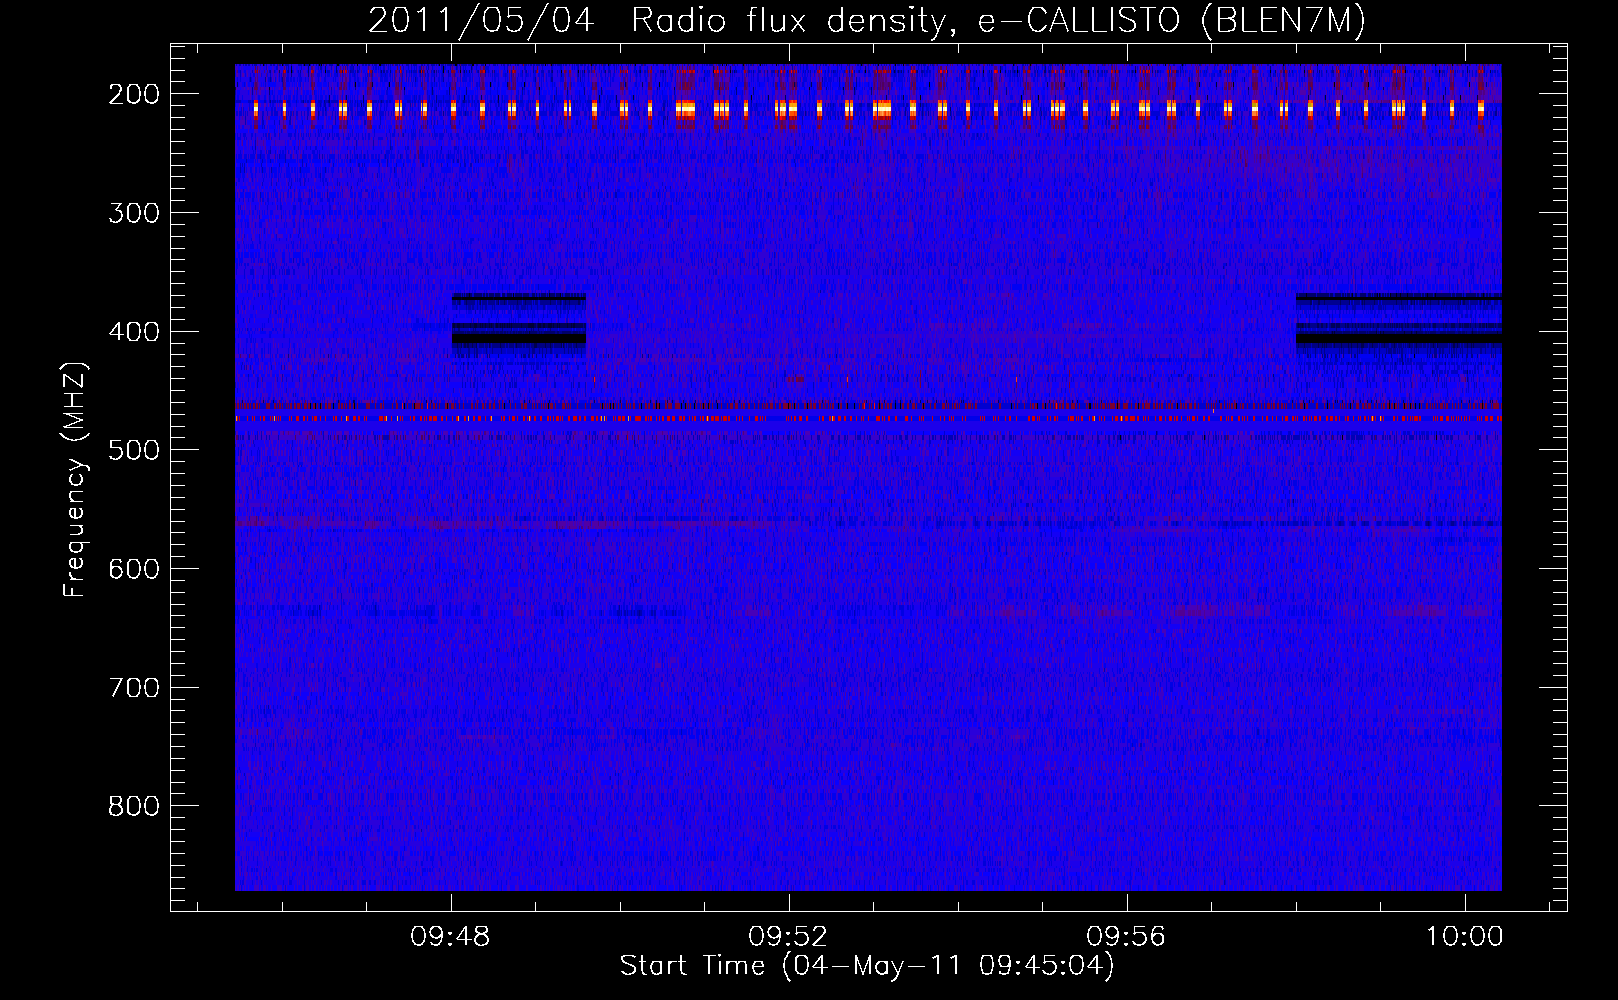Click the 09:48 time tick label
This screenshot has height=1000, width=1618.
tap(451, 937)
